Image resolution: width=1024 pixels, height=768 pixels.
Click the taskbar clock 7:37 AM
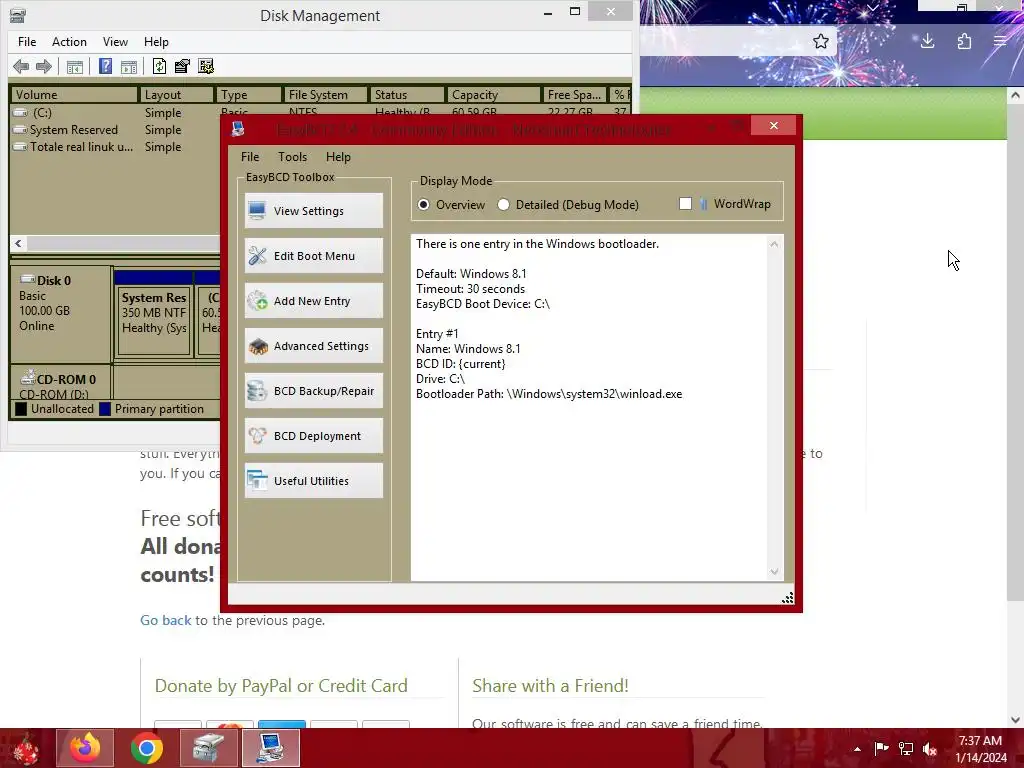point(980,741)
